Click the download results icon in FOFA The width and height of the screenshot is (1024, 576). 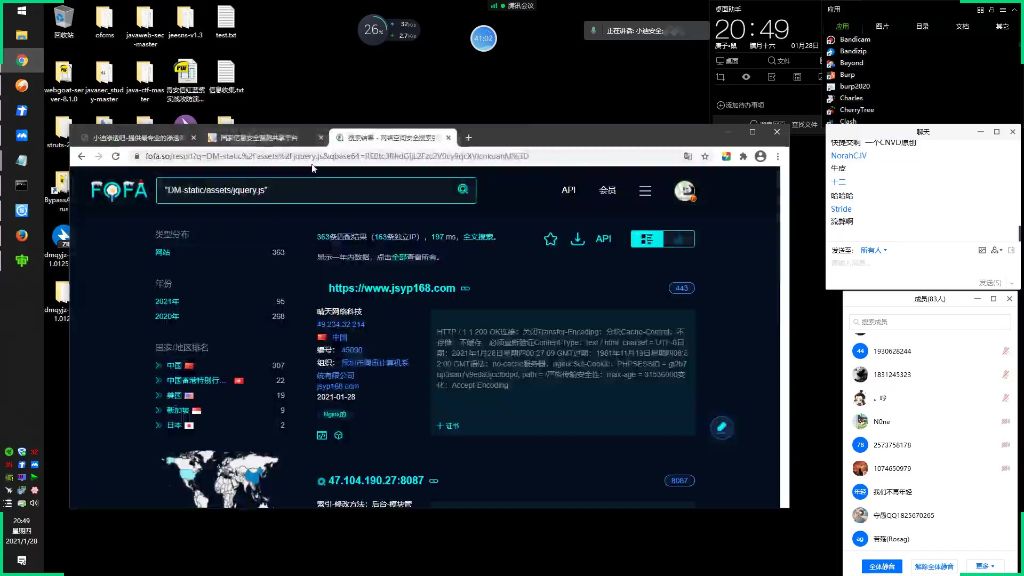[577, 239]
